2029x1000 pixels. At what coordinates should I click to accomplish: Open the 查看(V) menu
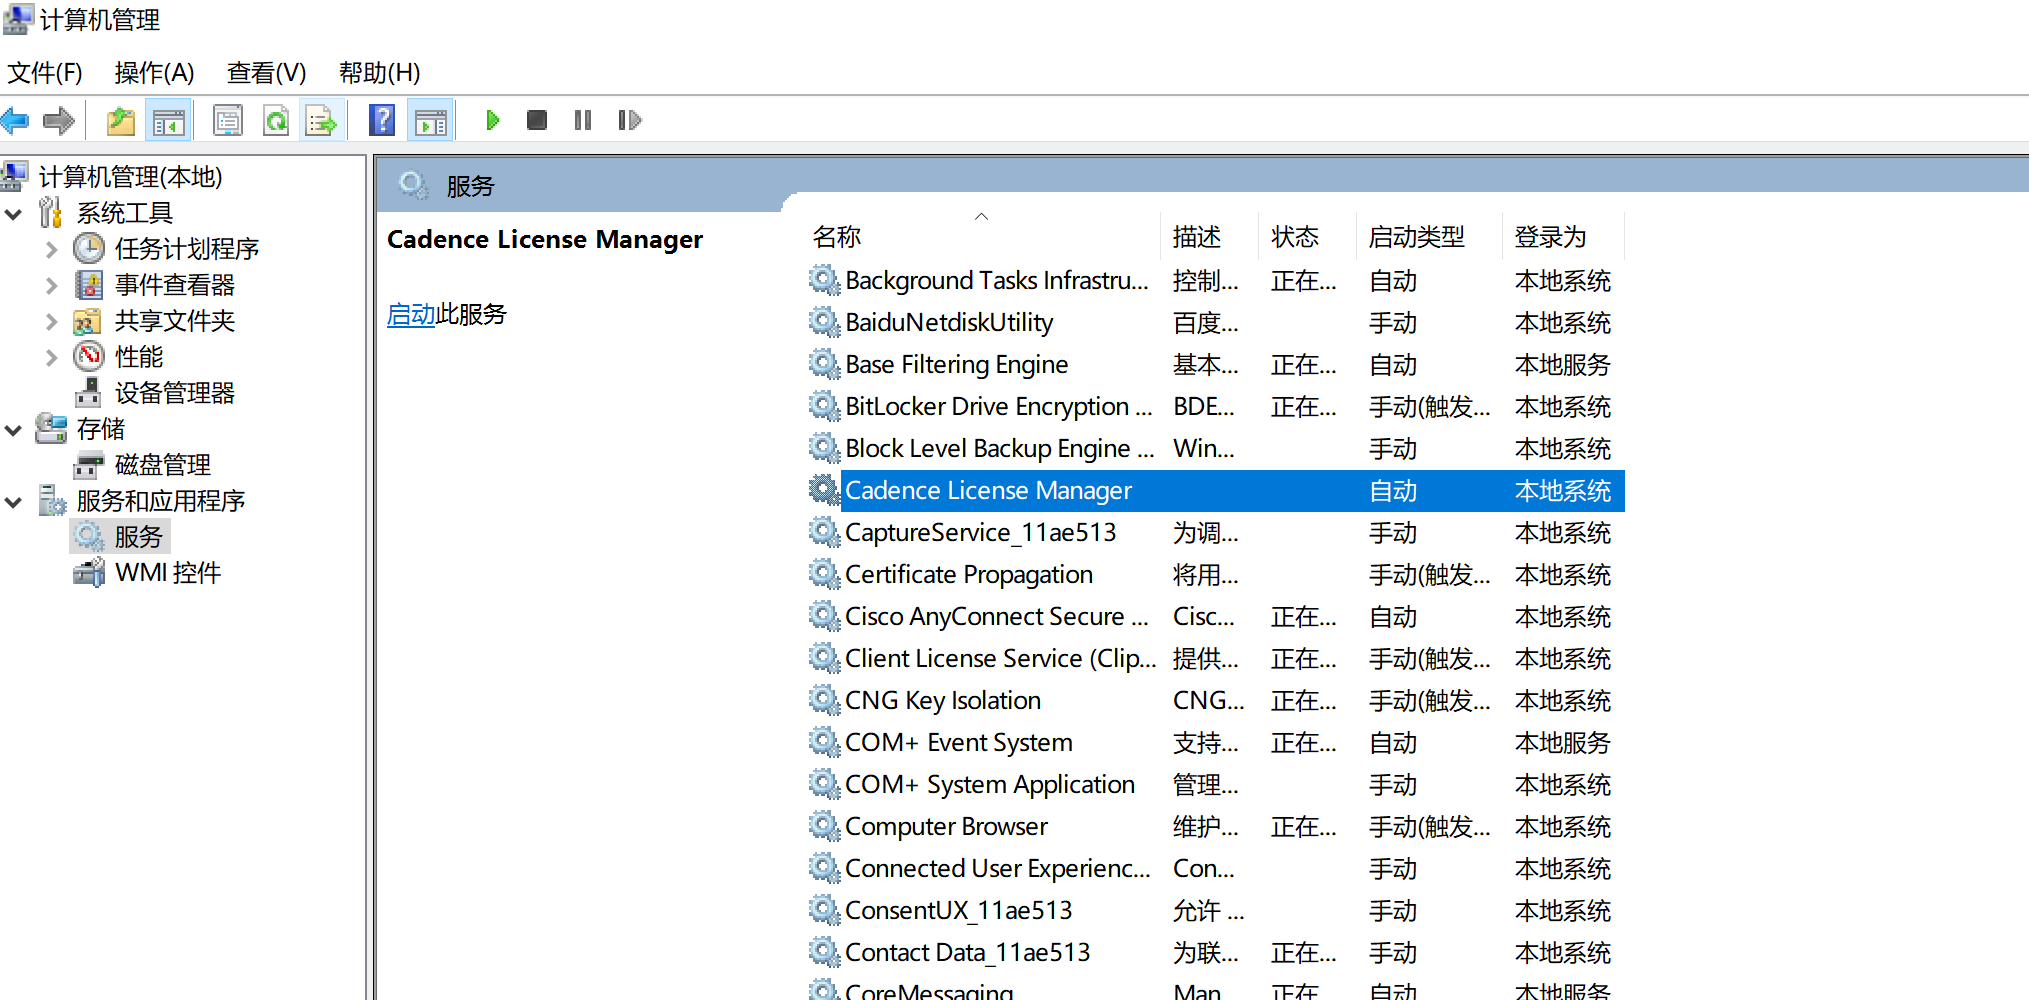(x=265, y=71)
